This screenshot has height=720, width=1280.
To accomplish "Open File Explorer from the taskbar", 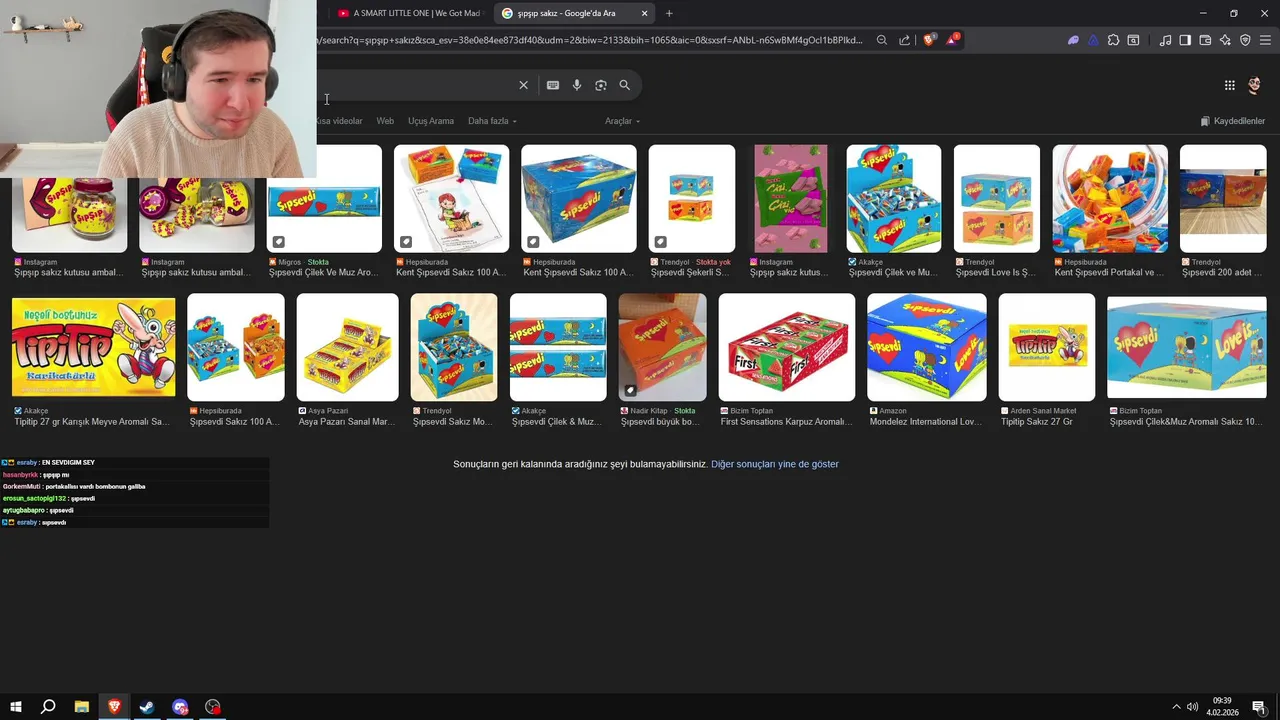I will (x=82, y=707).
